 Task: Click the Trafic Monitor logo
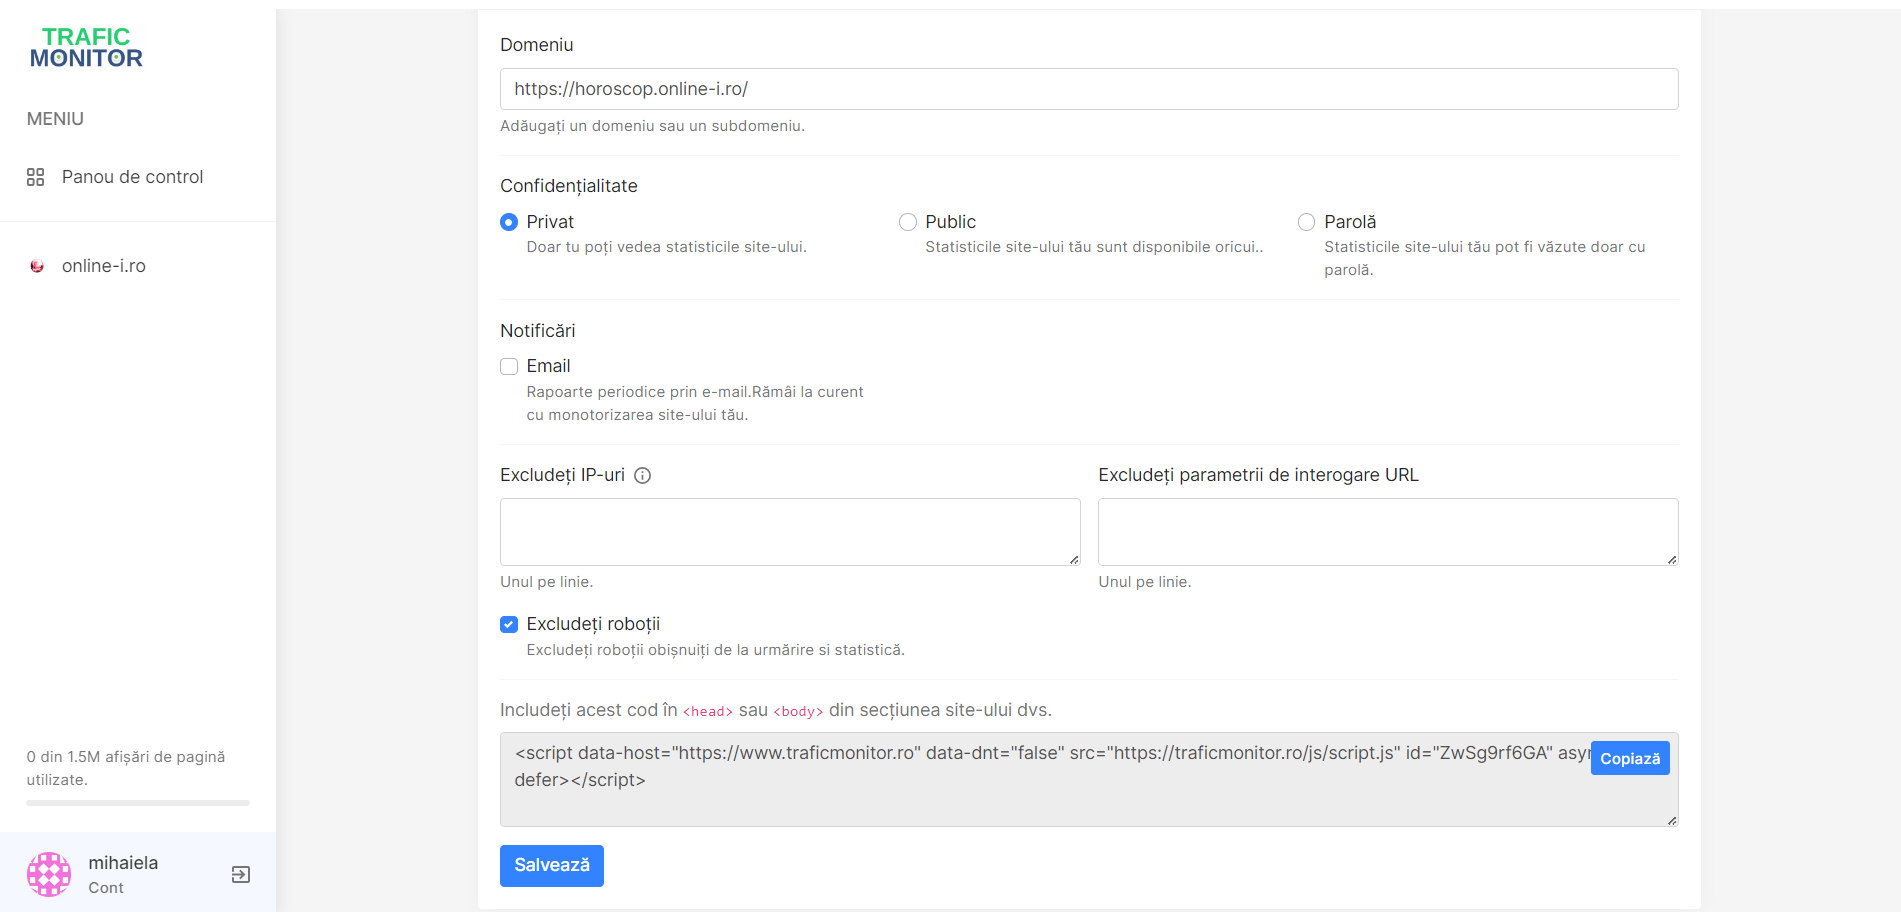[x=86, y=48]
